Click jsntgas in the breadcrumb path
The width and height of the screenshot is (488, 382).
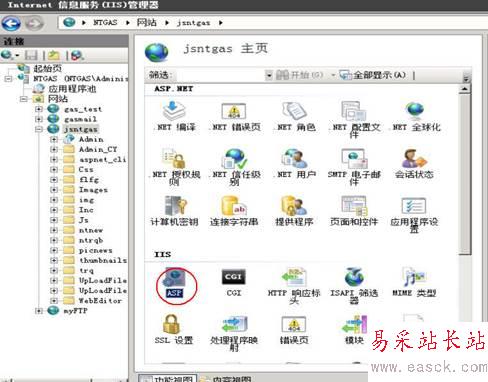point(193,23)
